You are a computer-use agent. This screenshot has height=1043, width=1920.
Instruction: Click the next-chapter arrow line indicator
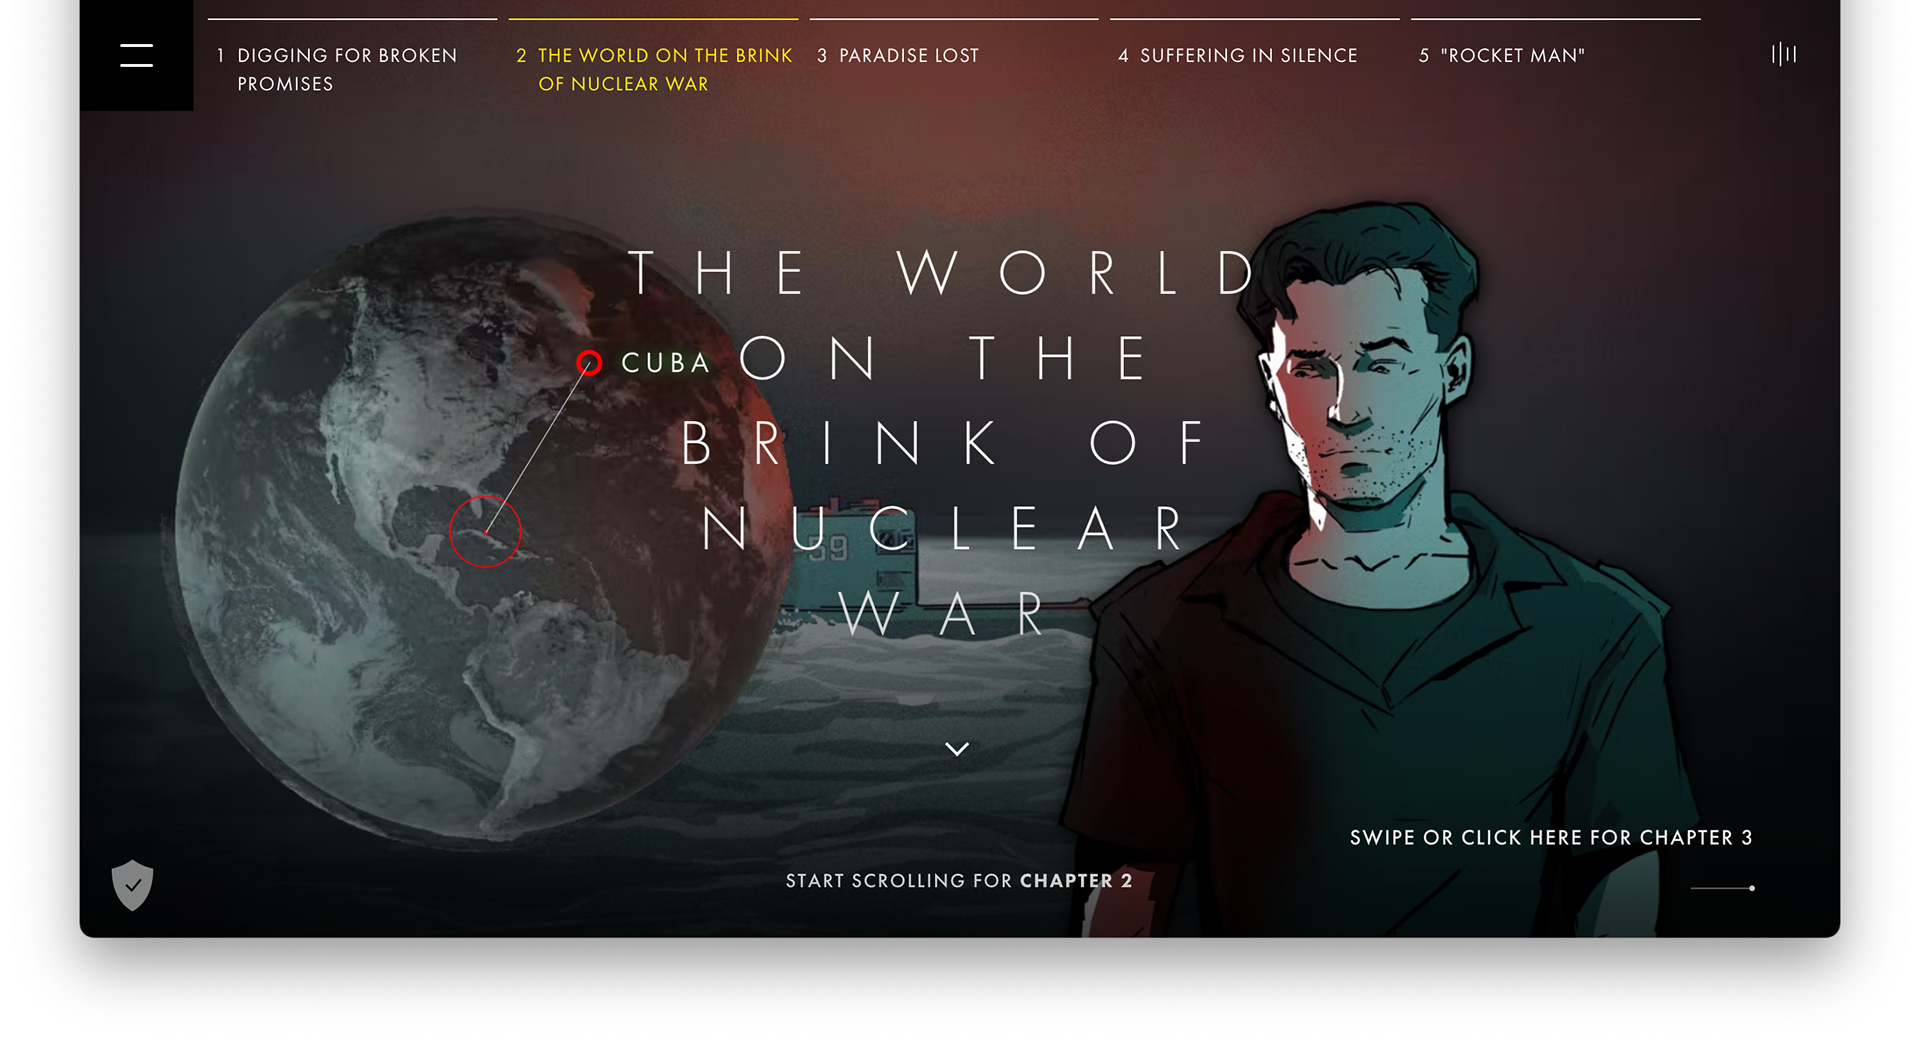[1722, 888]
